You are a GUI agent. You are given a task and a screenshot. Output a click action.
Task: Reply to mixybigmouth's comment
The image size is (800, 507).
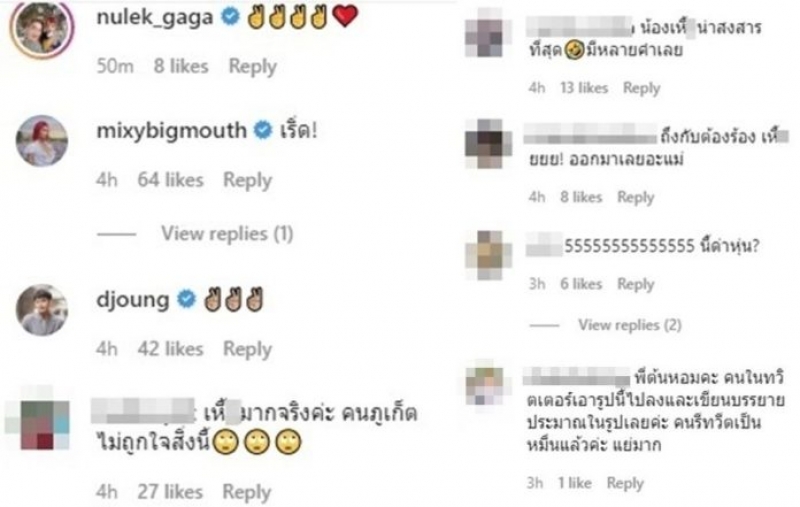pos(247,180)
